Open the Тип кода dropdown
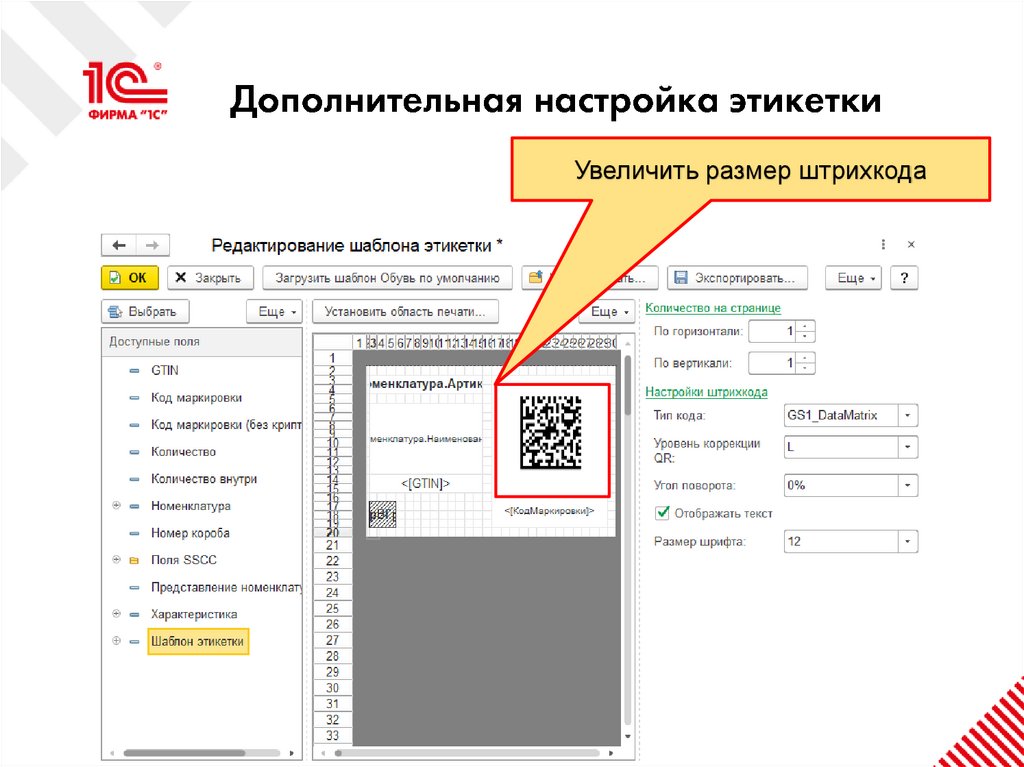Image resolution: width=1024 pixels, height=767 pixels. click(x=908, y=415)
